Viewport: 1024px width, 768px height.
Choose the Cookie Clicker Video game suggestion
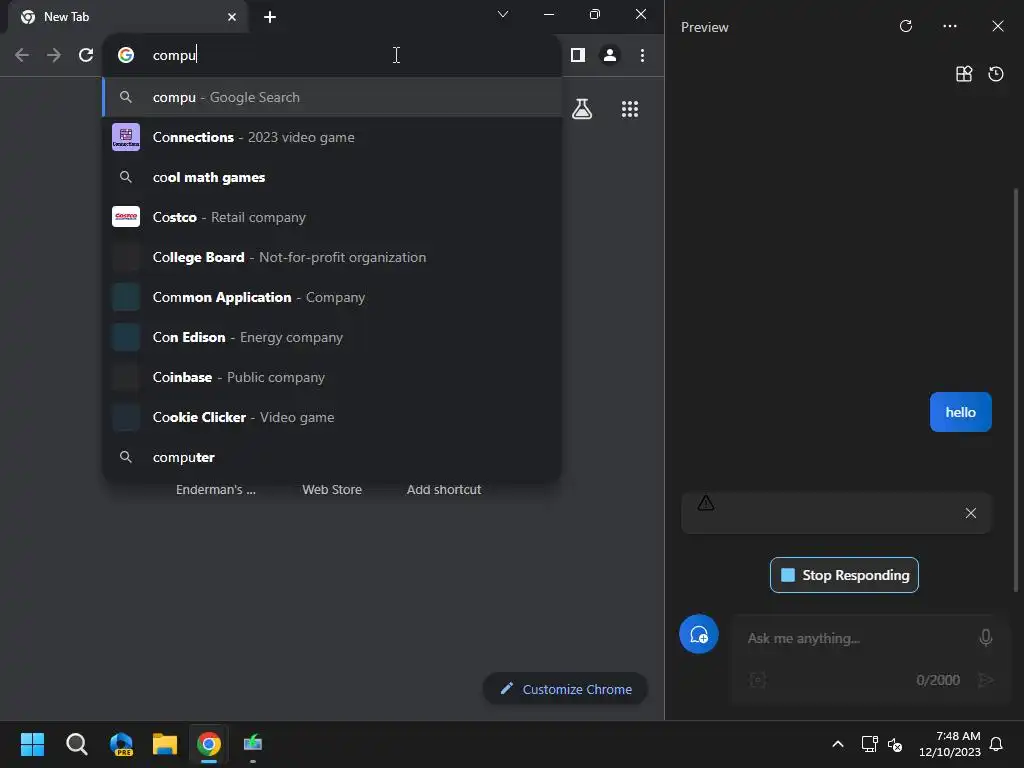[x=332, y=417]
